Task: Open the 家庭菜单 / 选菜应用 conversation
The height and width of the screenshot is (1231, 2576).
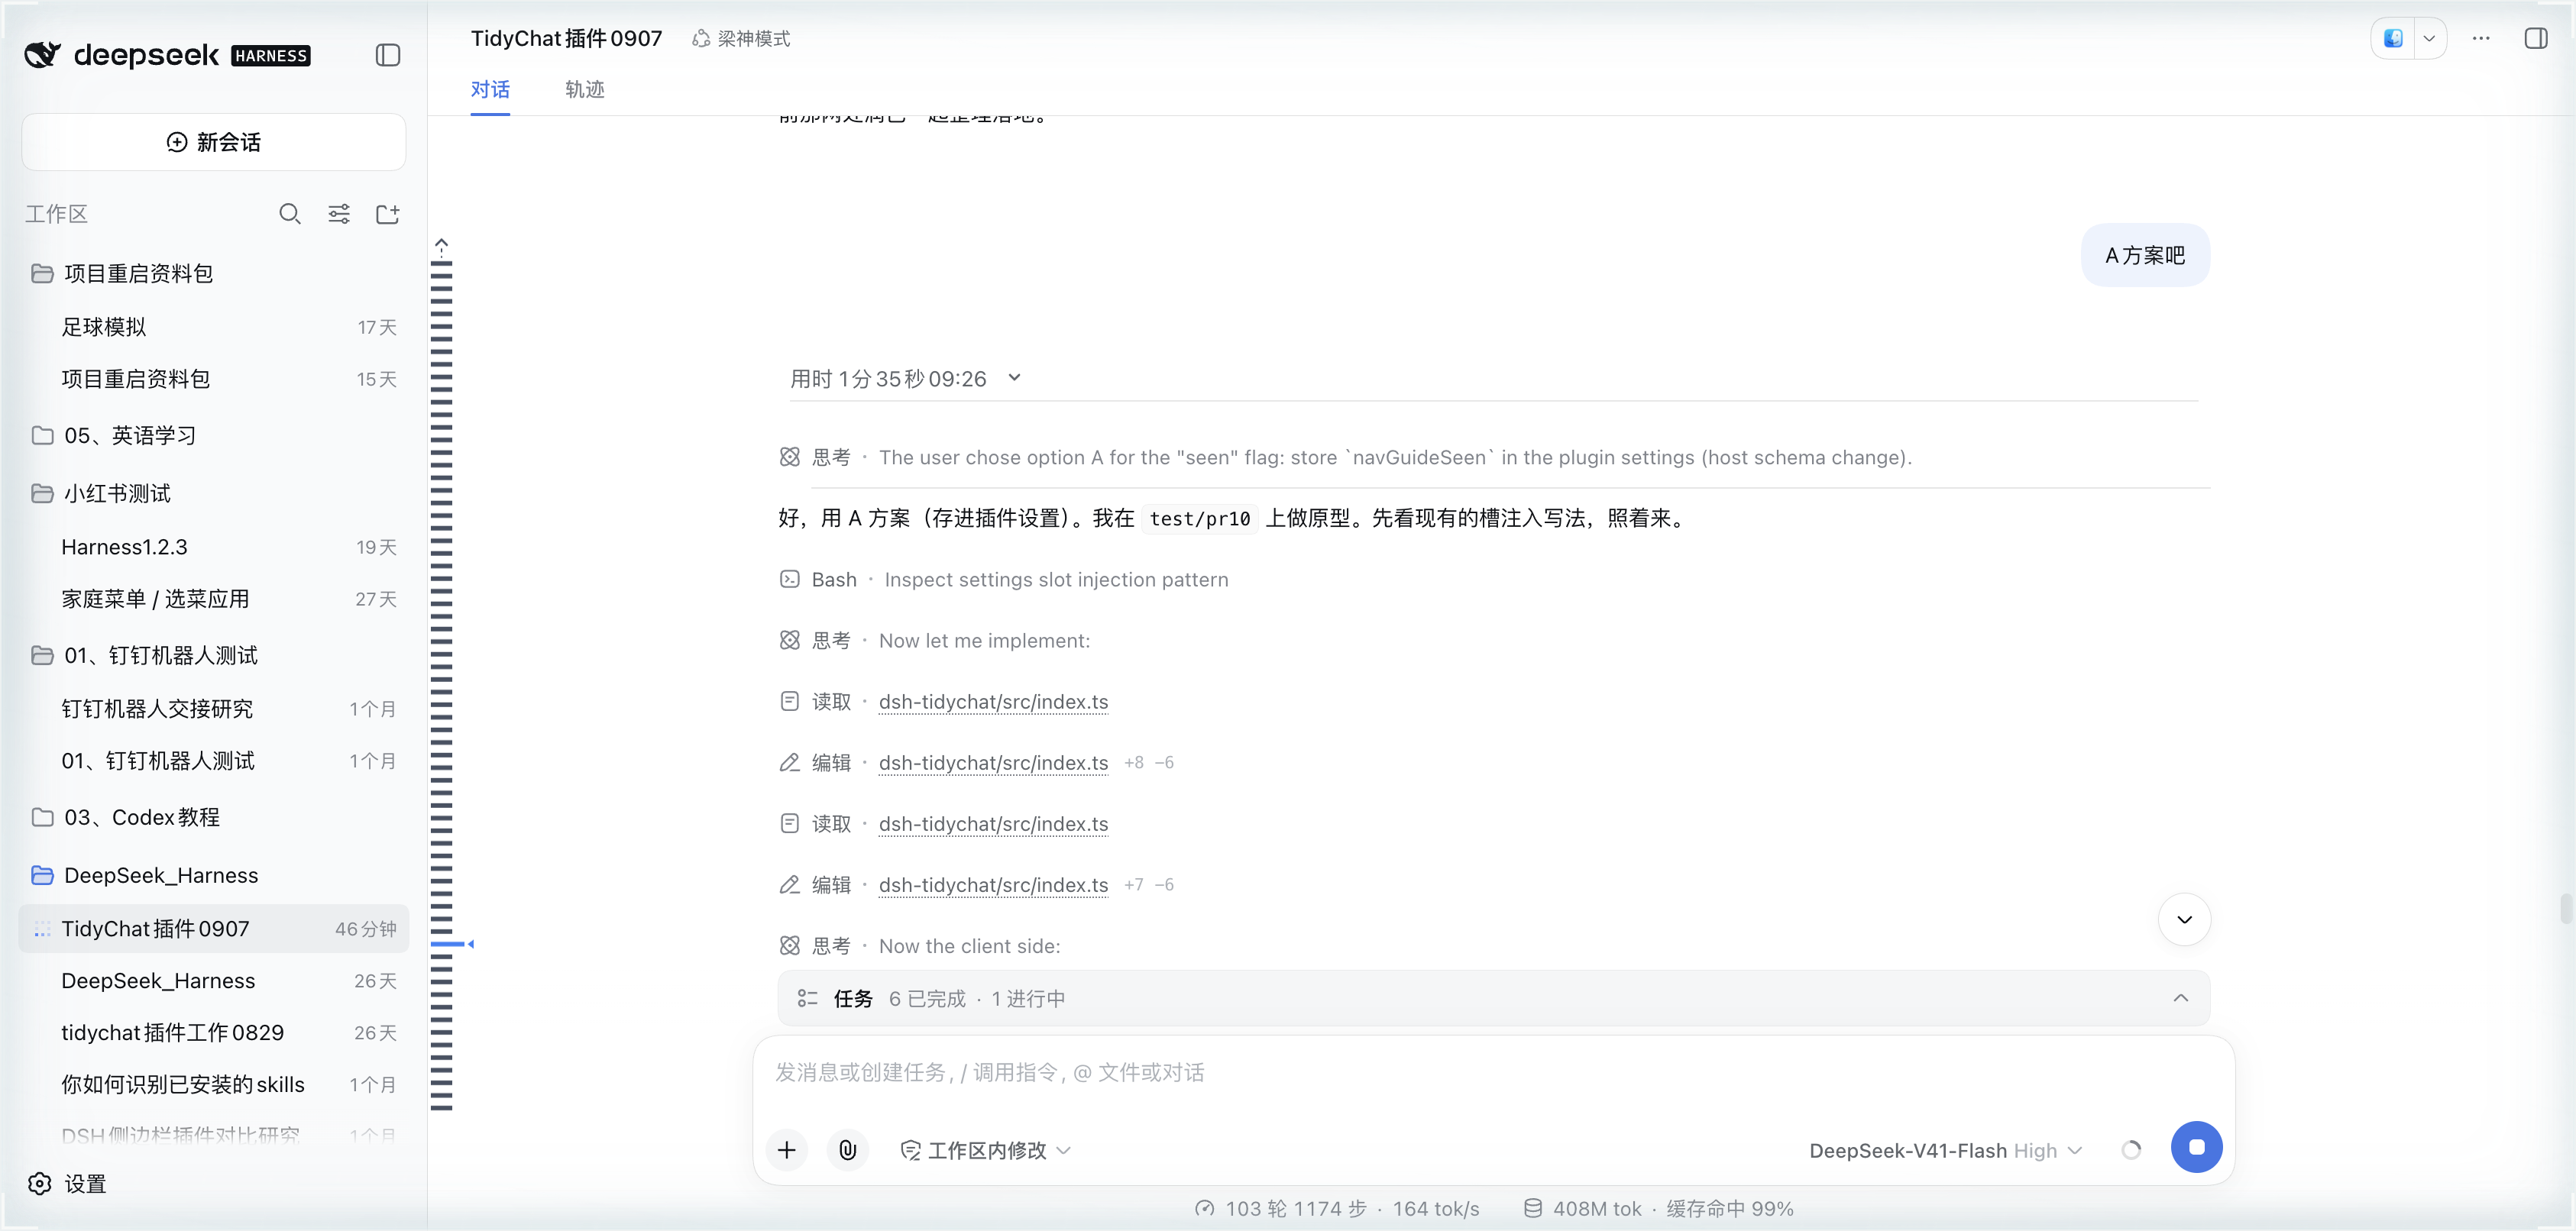Action: click(214, 599)
